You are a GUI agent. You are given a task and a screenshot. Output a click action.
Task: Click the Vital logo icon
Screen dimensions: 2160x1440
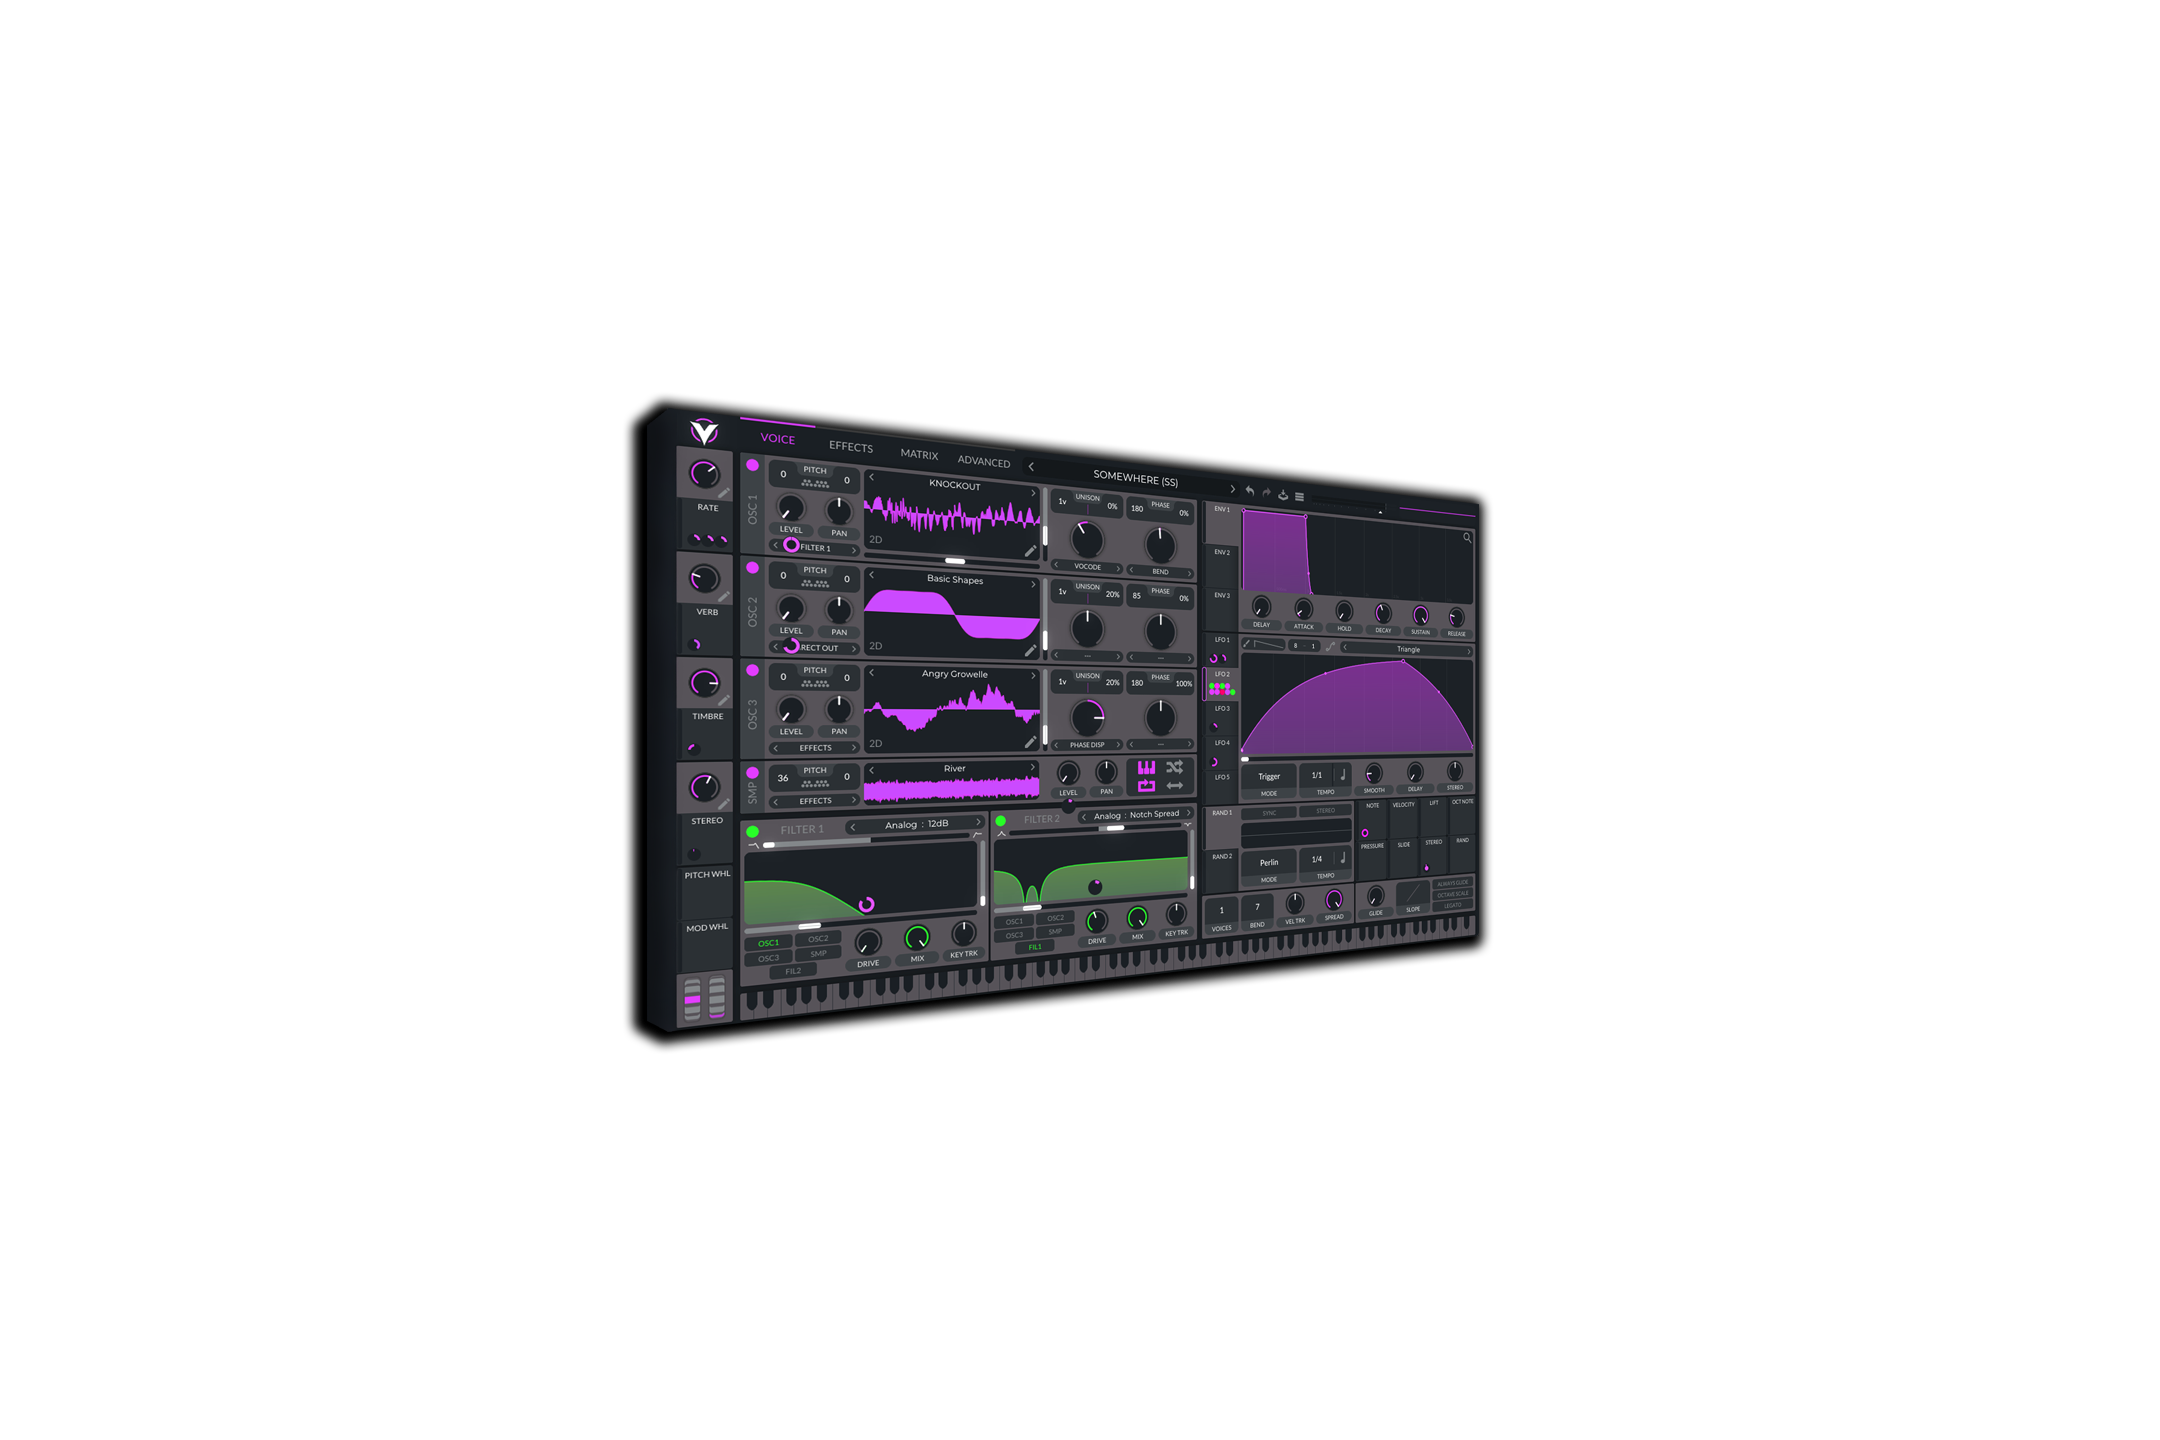tap(704, 431)
